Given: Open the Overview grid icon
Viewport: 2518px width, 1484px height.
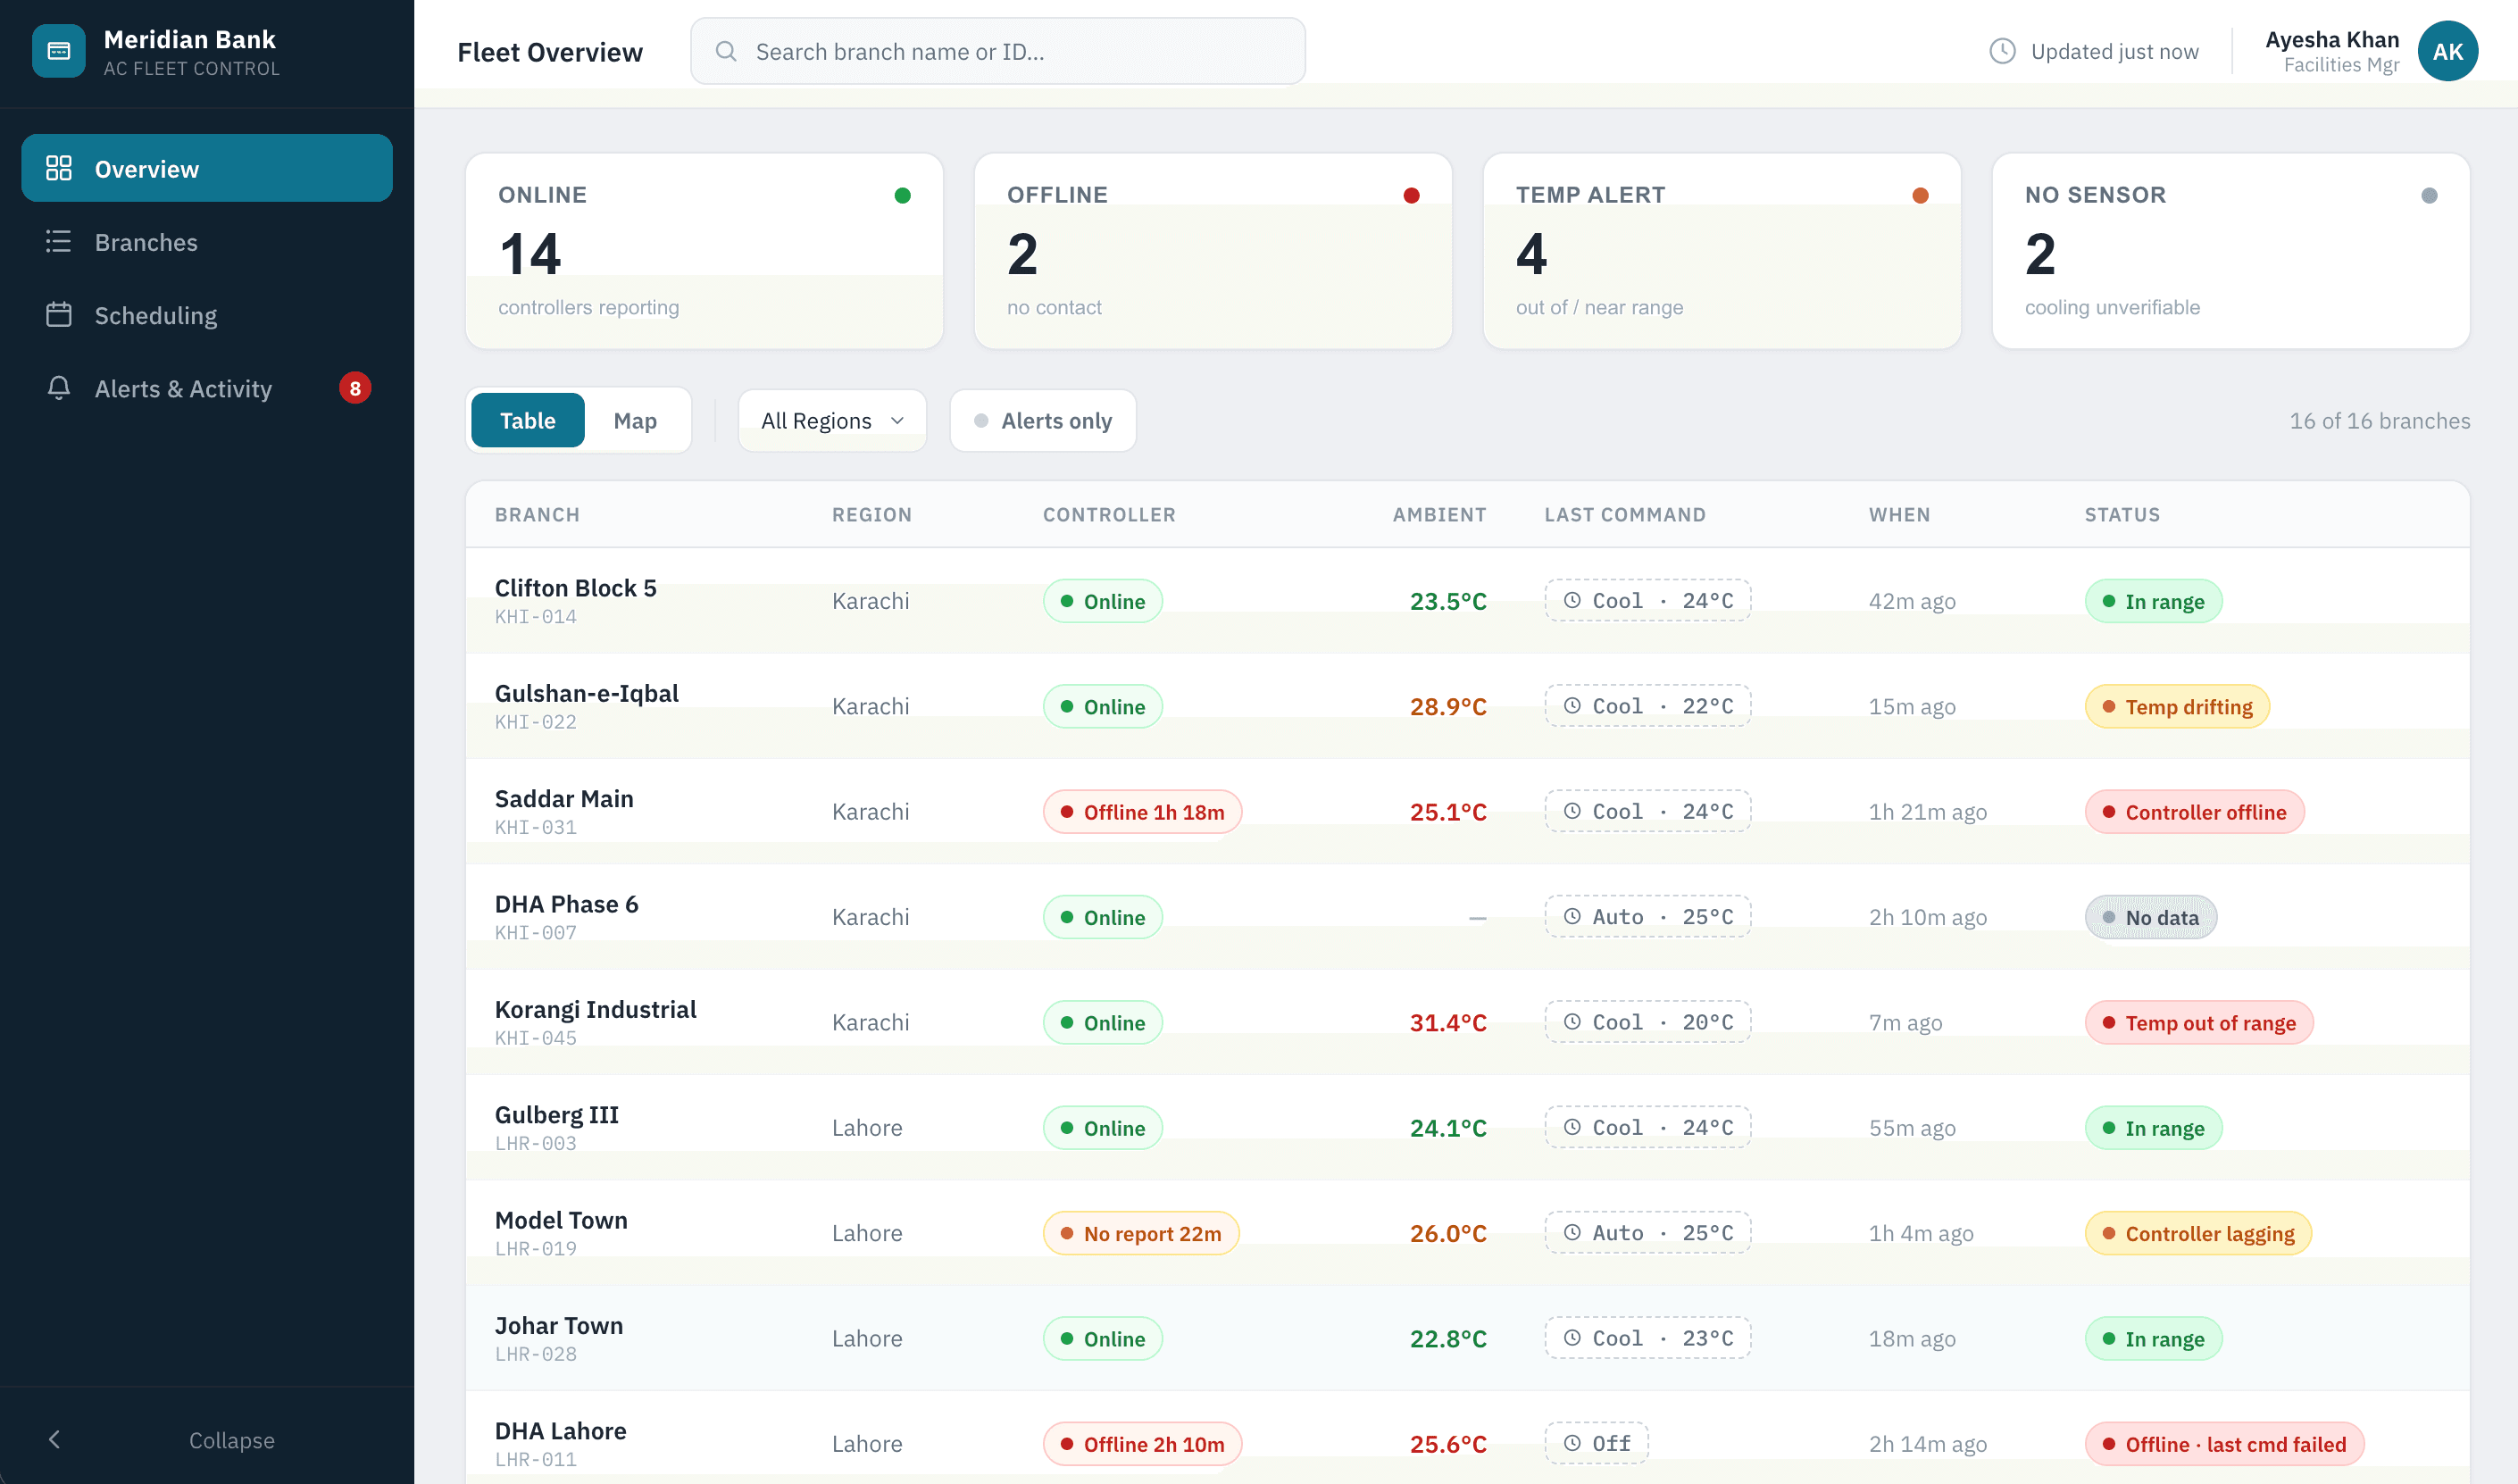Looking at the screenshot, I should coord(59,168).
